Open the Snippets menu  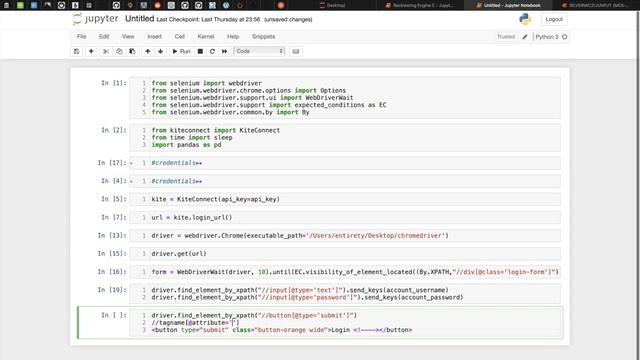(263, 37)
